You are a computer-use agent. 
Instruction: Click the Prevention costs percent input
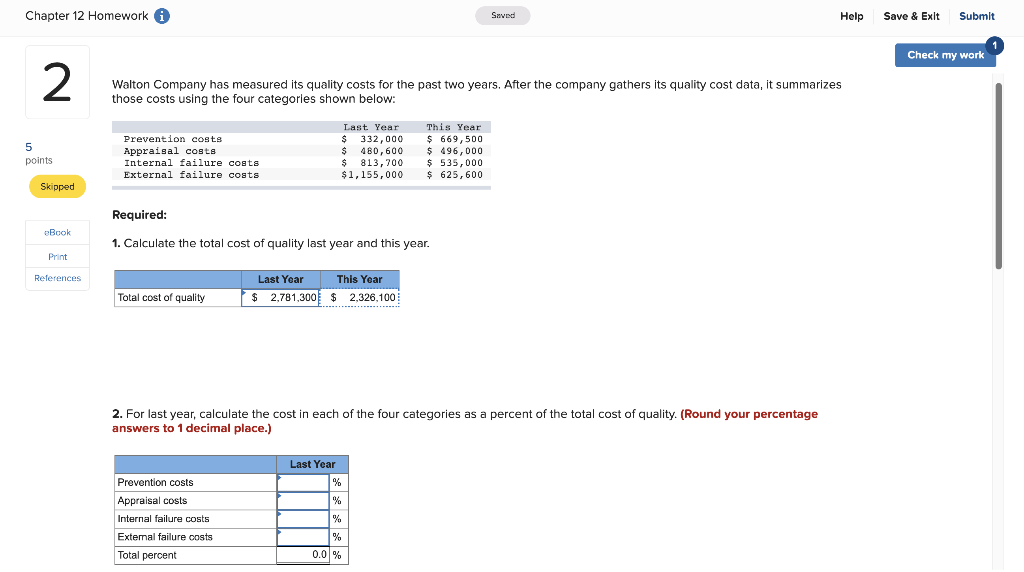click(x=303, y=483)
